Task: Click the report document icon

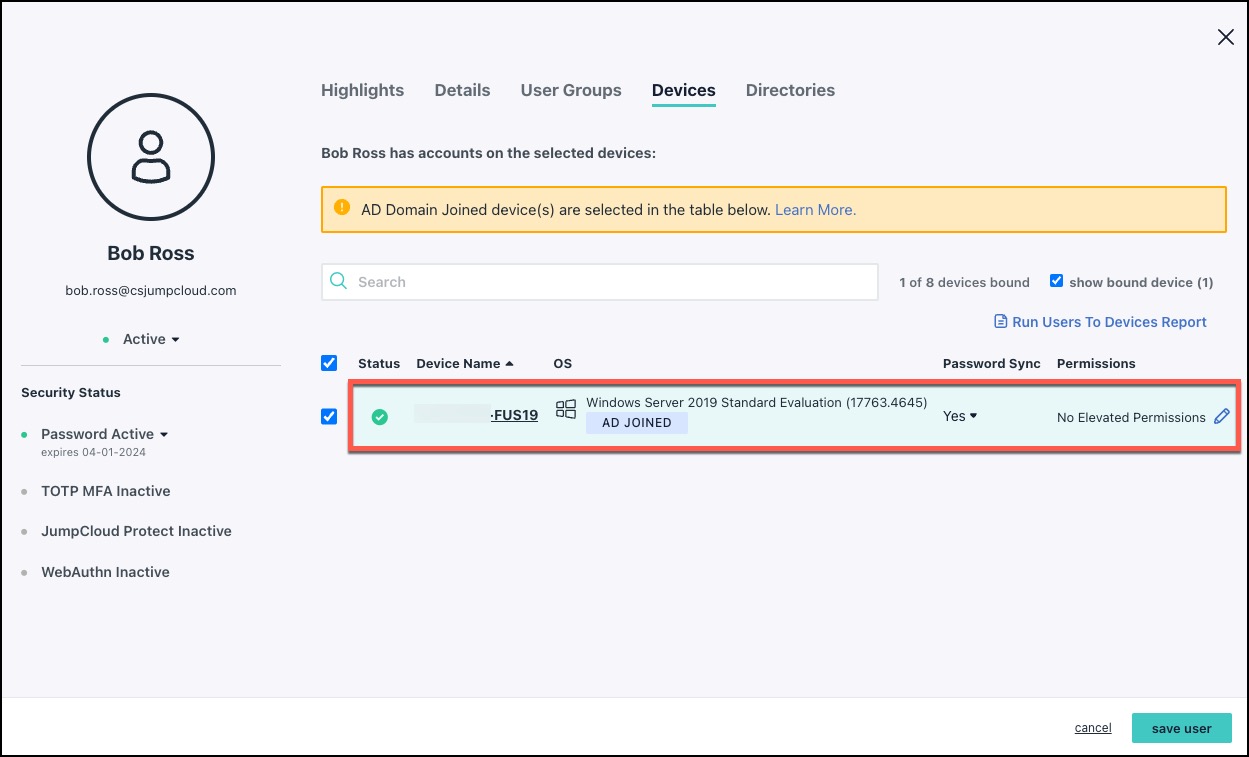Action: point(1000,322)
